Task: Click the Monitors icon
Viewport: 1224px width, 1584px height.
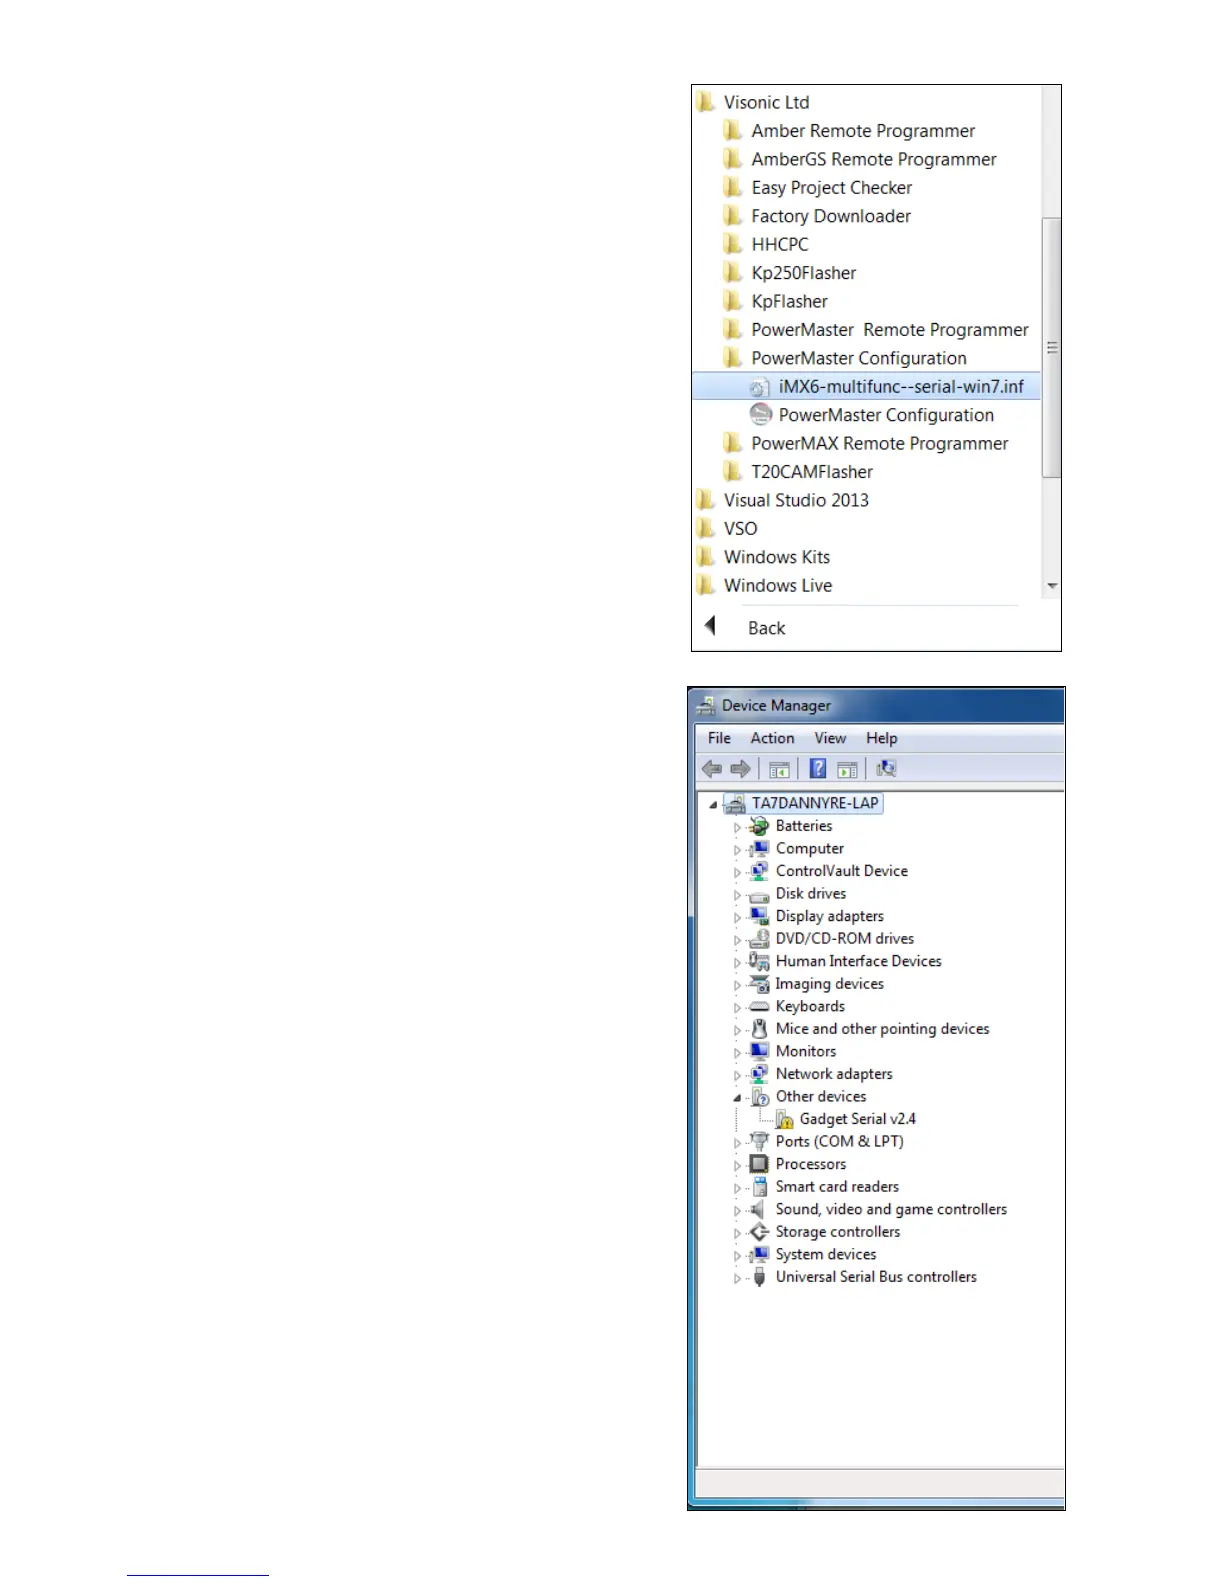Action: 759,1052
